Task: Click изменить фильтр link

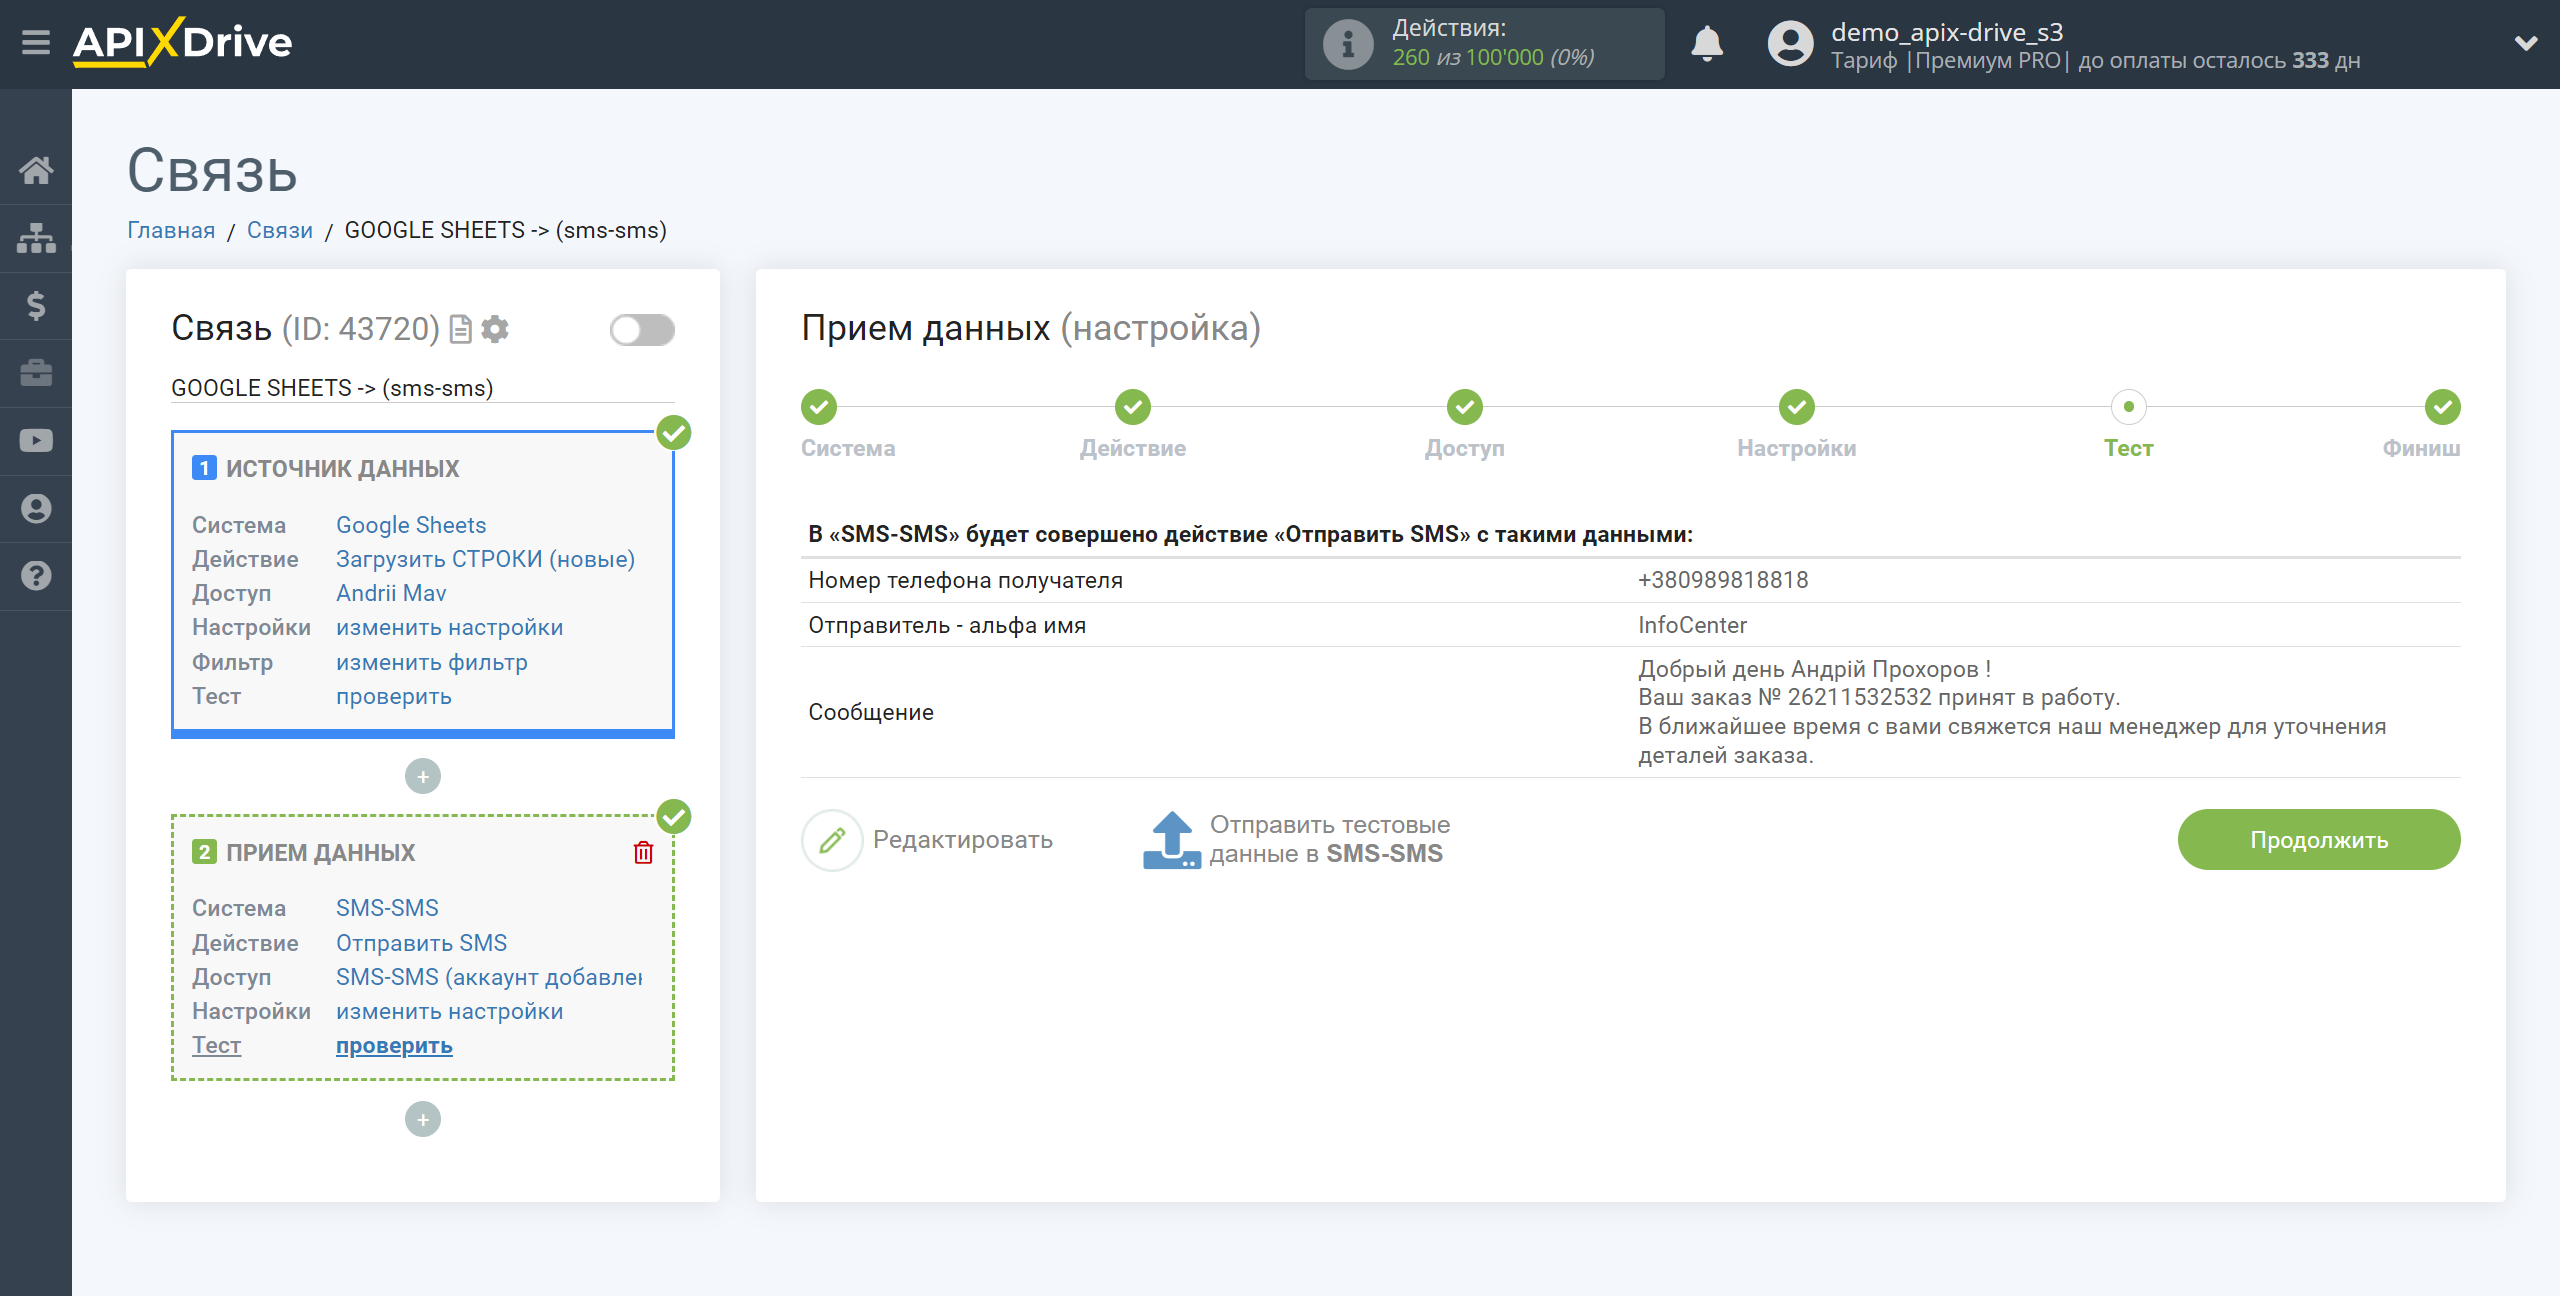Action: coord(432,662)
